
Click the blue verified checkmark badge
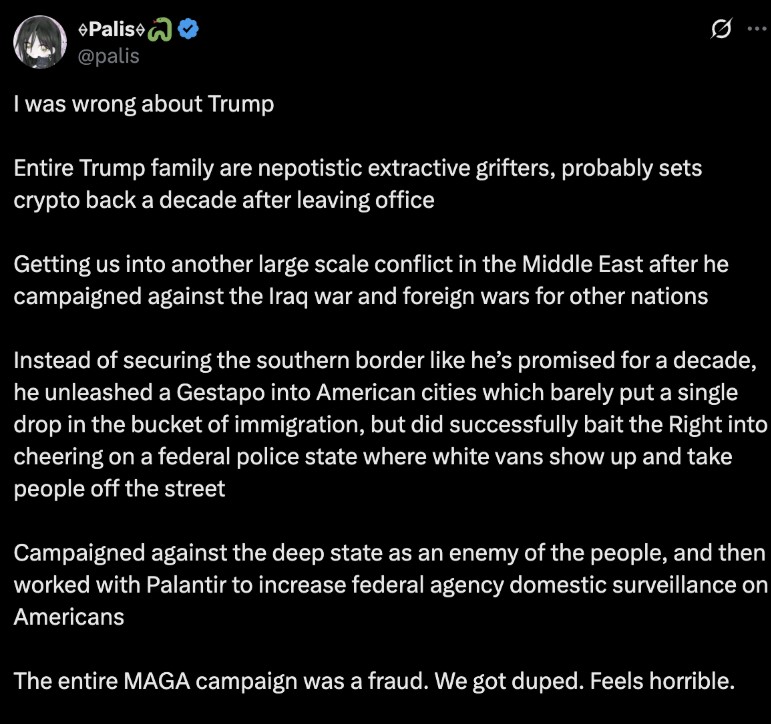coord(187,29)
